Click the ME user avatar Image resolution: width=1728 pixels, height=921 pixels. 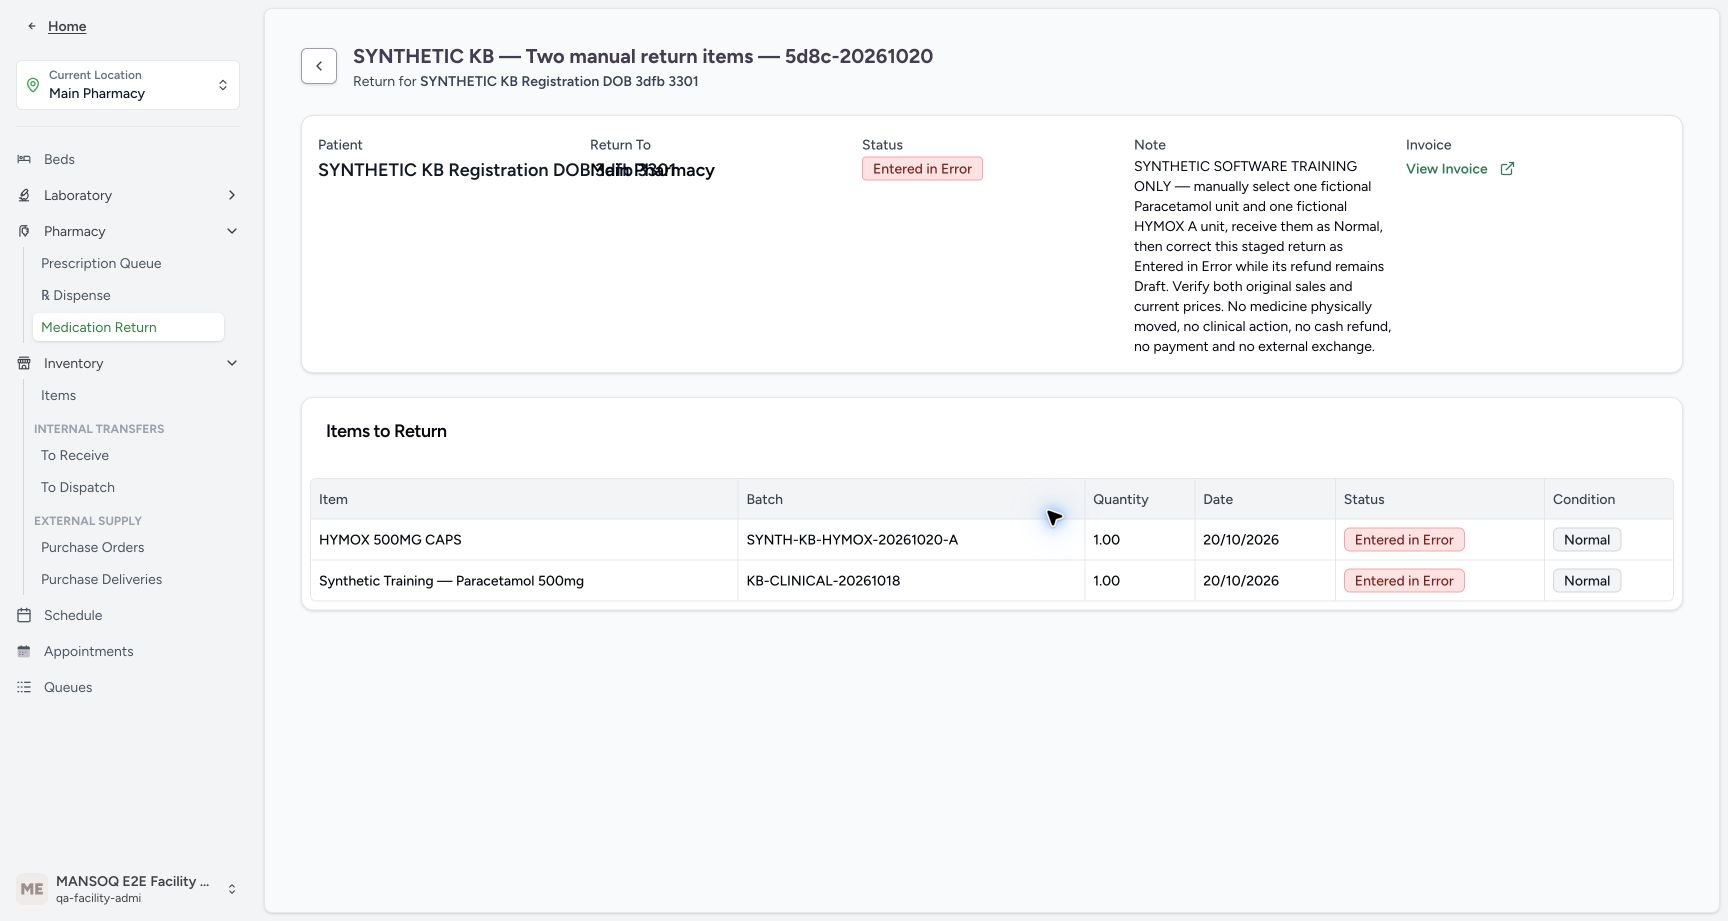point(32,889)
